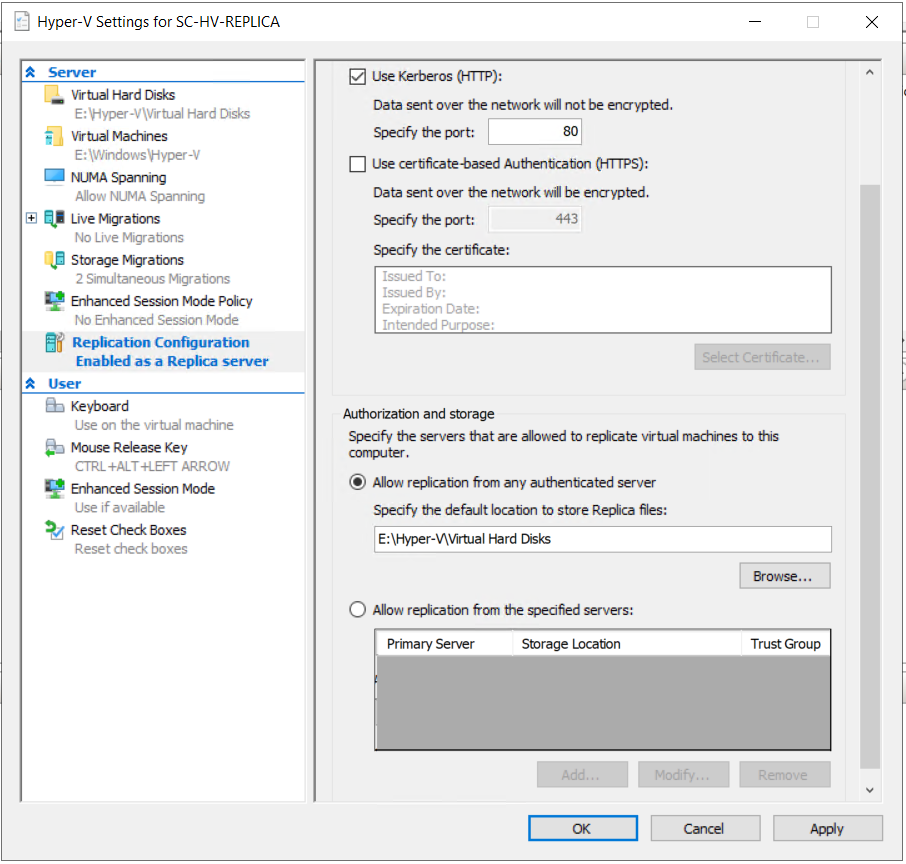Enable certificate-based Authentication (HTTPS) checkbox

click(358, 164)
